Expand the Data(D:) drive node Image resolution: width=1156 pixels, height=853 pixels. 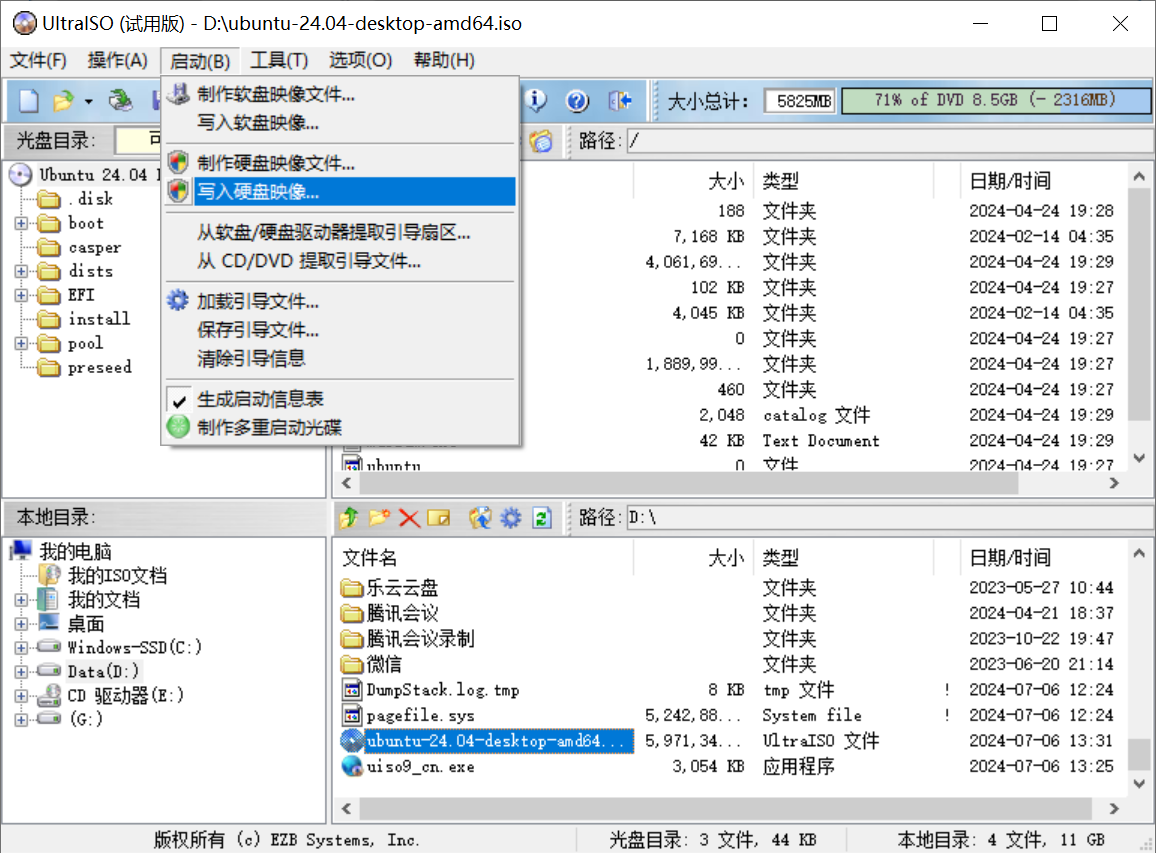click(x=21, y=672)
